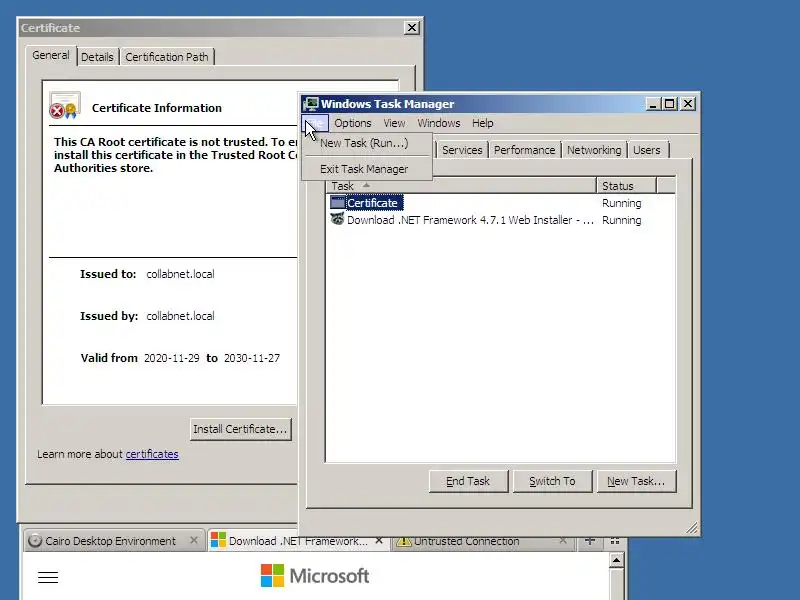Viewport: 800px width, 600px height.
Task: Open the Options menu in Task Manager
Action: pos(353,123)
